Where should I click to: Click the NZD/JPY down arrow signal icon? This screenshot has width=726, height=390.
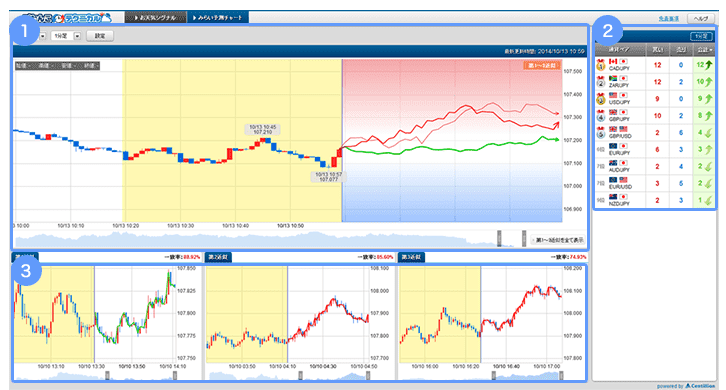[x=708, y=201]
